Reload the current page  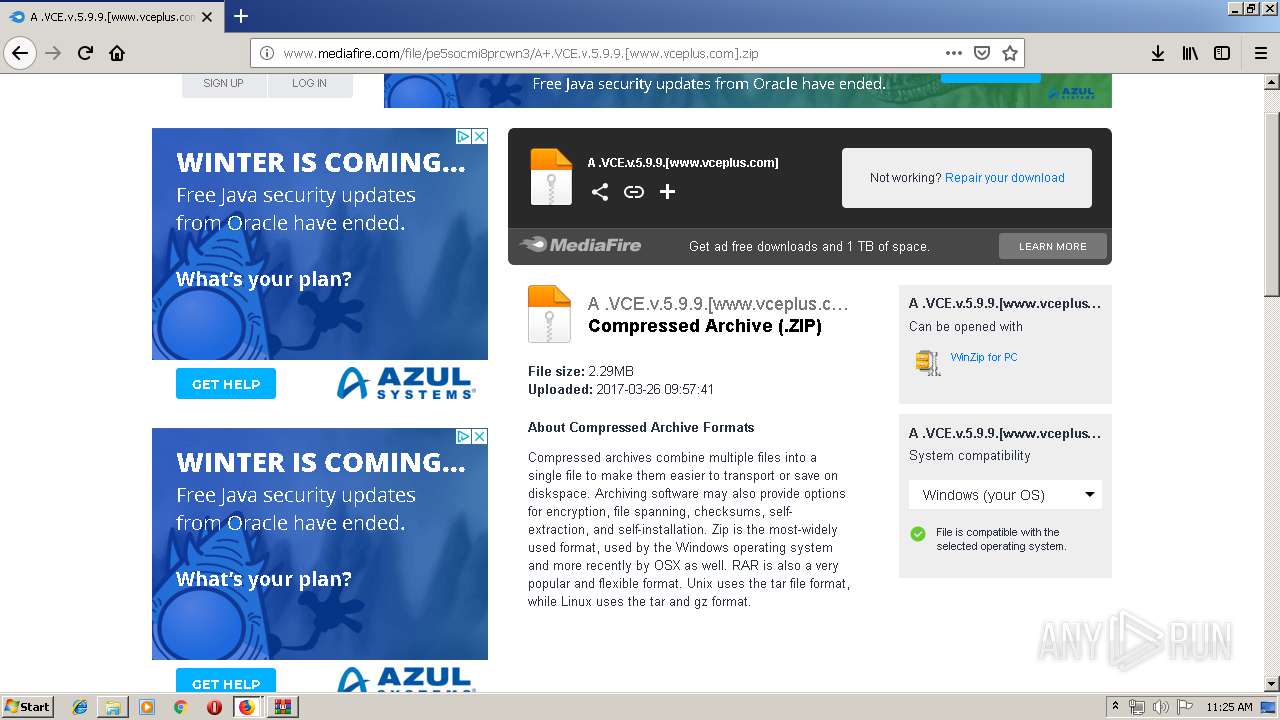pyautogui.click(x=86, y=53)
